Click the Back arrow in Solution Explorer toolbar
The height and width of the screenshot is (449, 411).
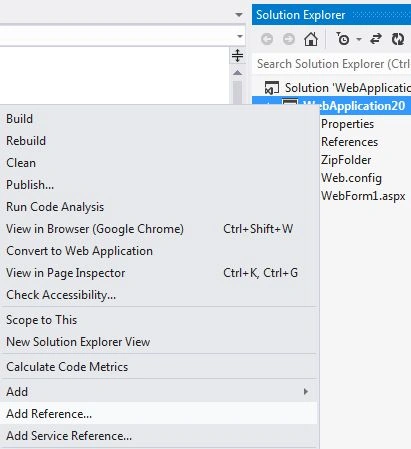pyautogui.click(x=267, y=39)
